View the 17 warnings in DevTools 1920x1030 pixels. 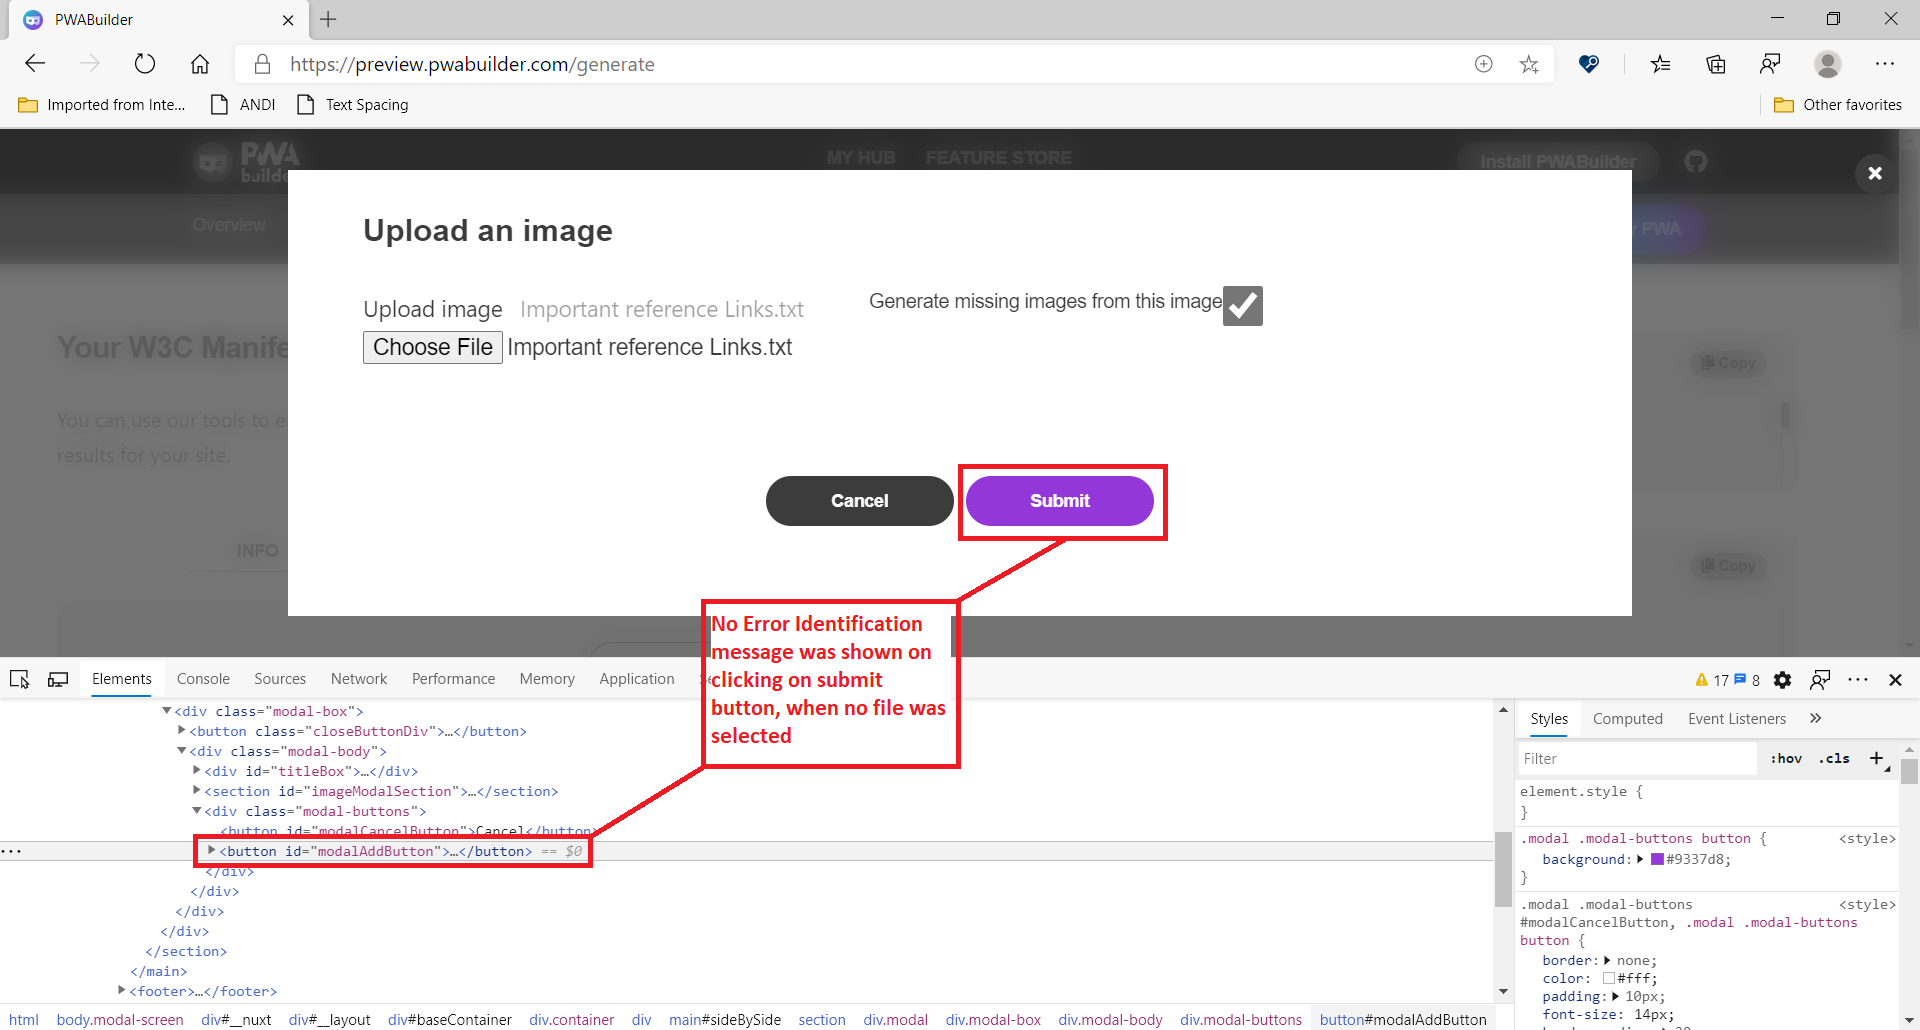[x=1710, y=680]
